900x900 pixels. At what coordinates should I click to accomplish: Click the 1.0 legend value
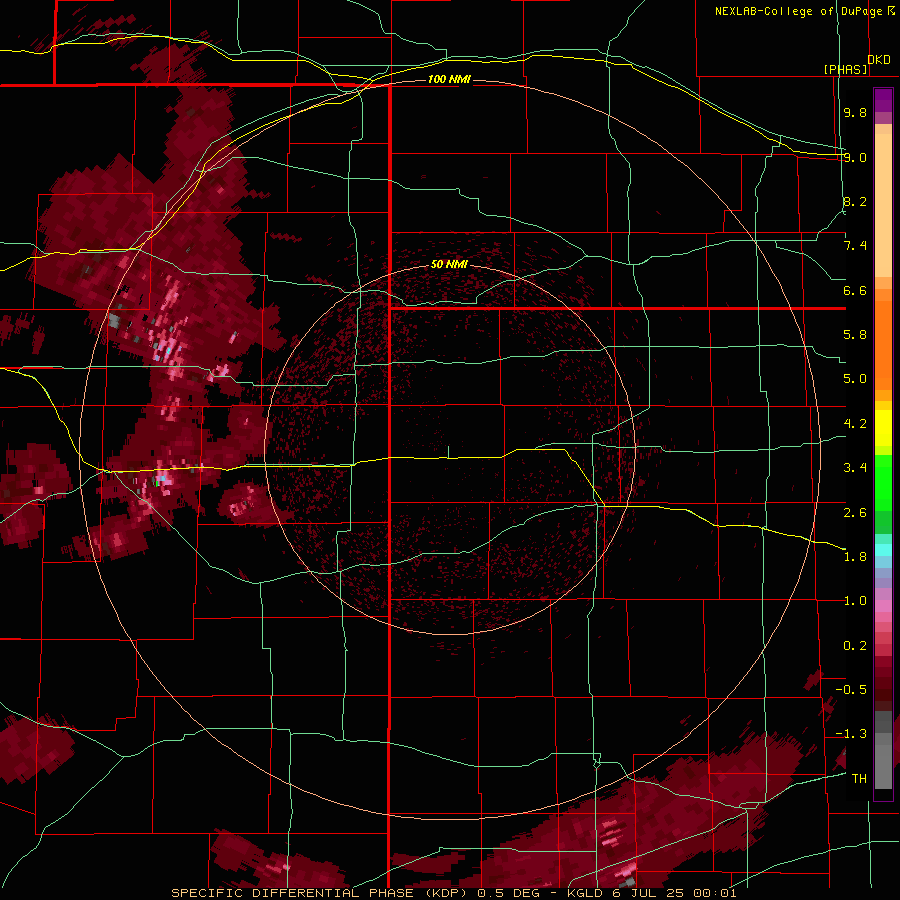(x=855, y=601)
